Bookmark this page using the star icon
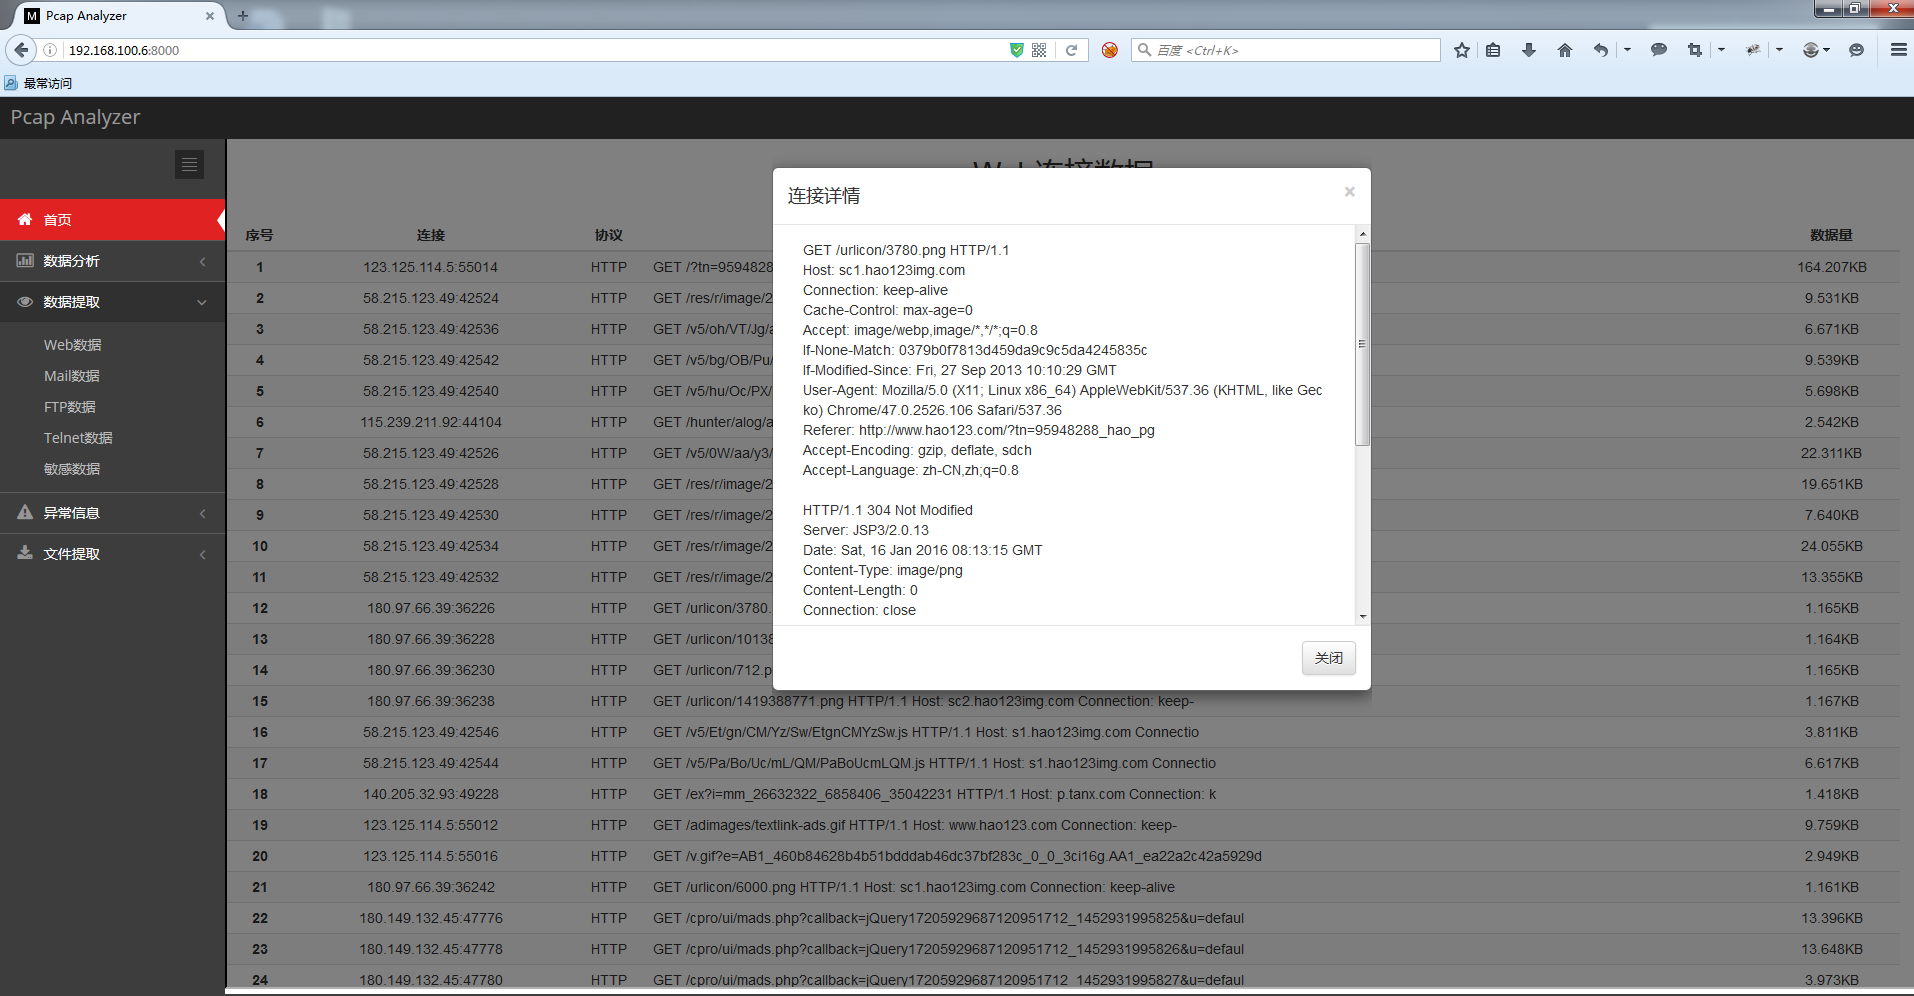 point(1461,49)
